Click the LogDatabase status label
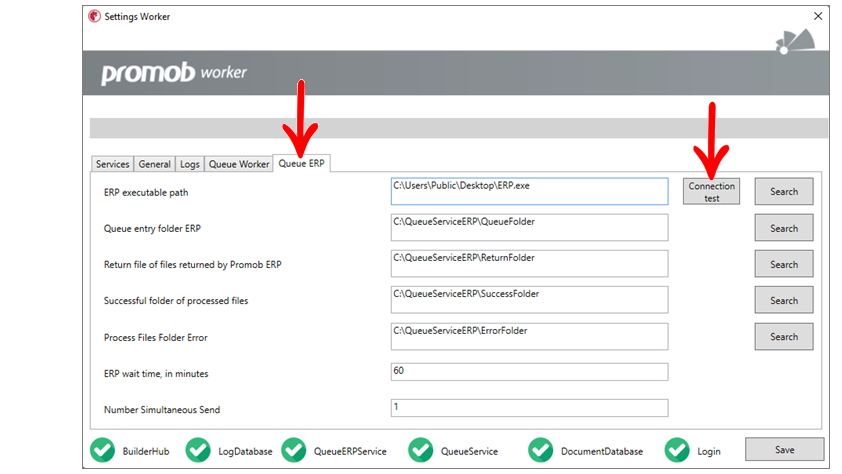842x474 pixels. tap(245, 451)
